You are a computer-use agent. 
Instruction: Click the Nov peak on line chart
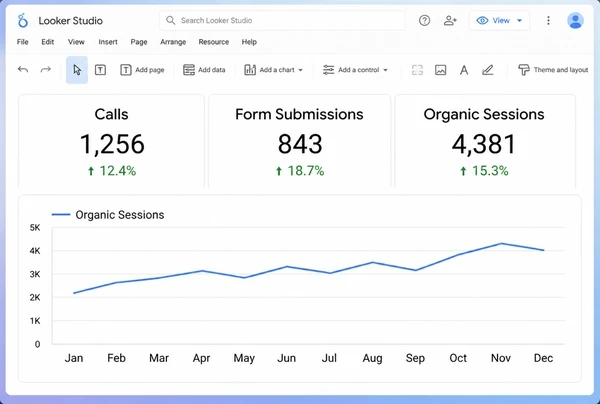pos(501,243)
